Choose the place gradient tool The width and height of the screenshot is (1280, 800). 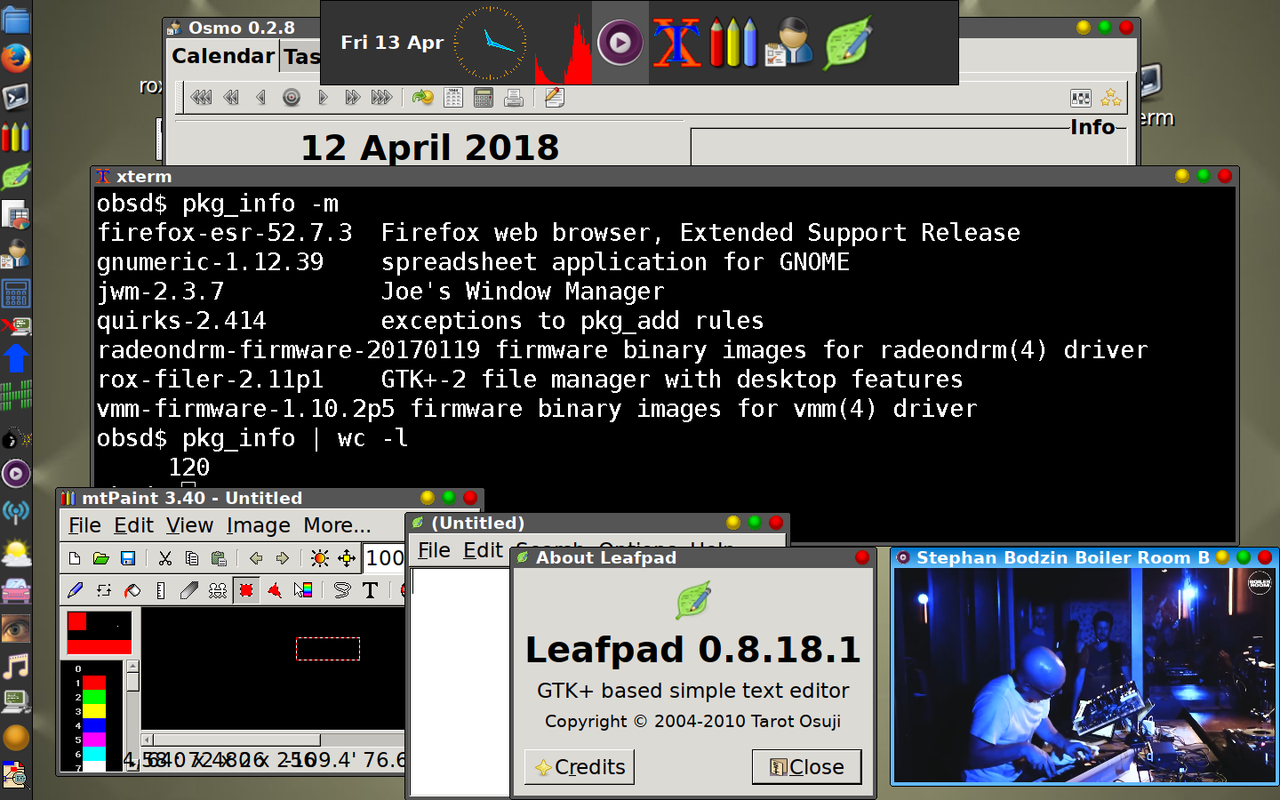coord(303,590)
